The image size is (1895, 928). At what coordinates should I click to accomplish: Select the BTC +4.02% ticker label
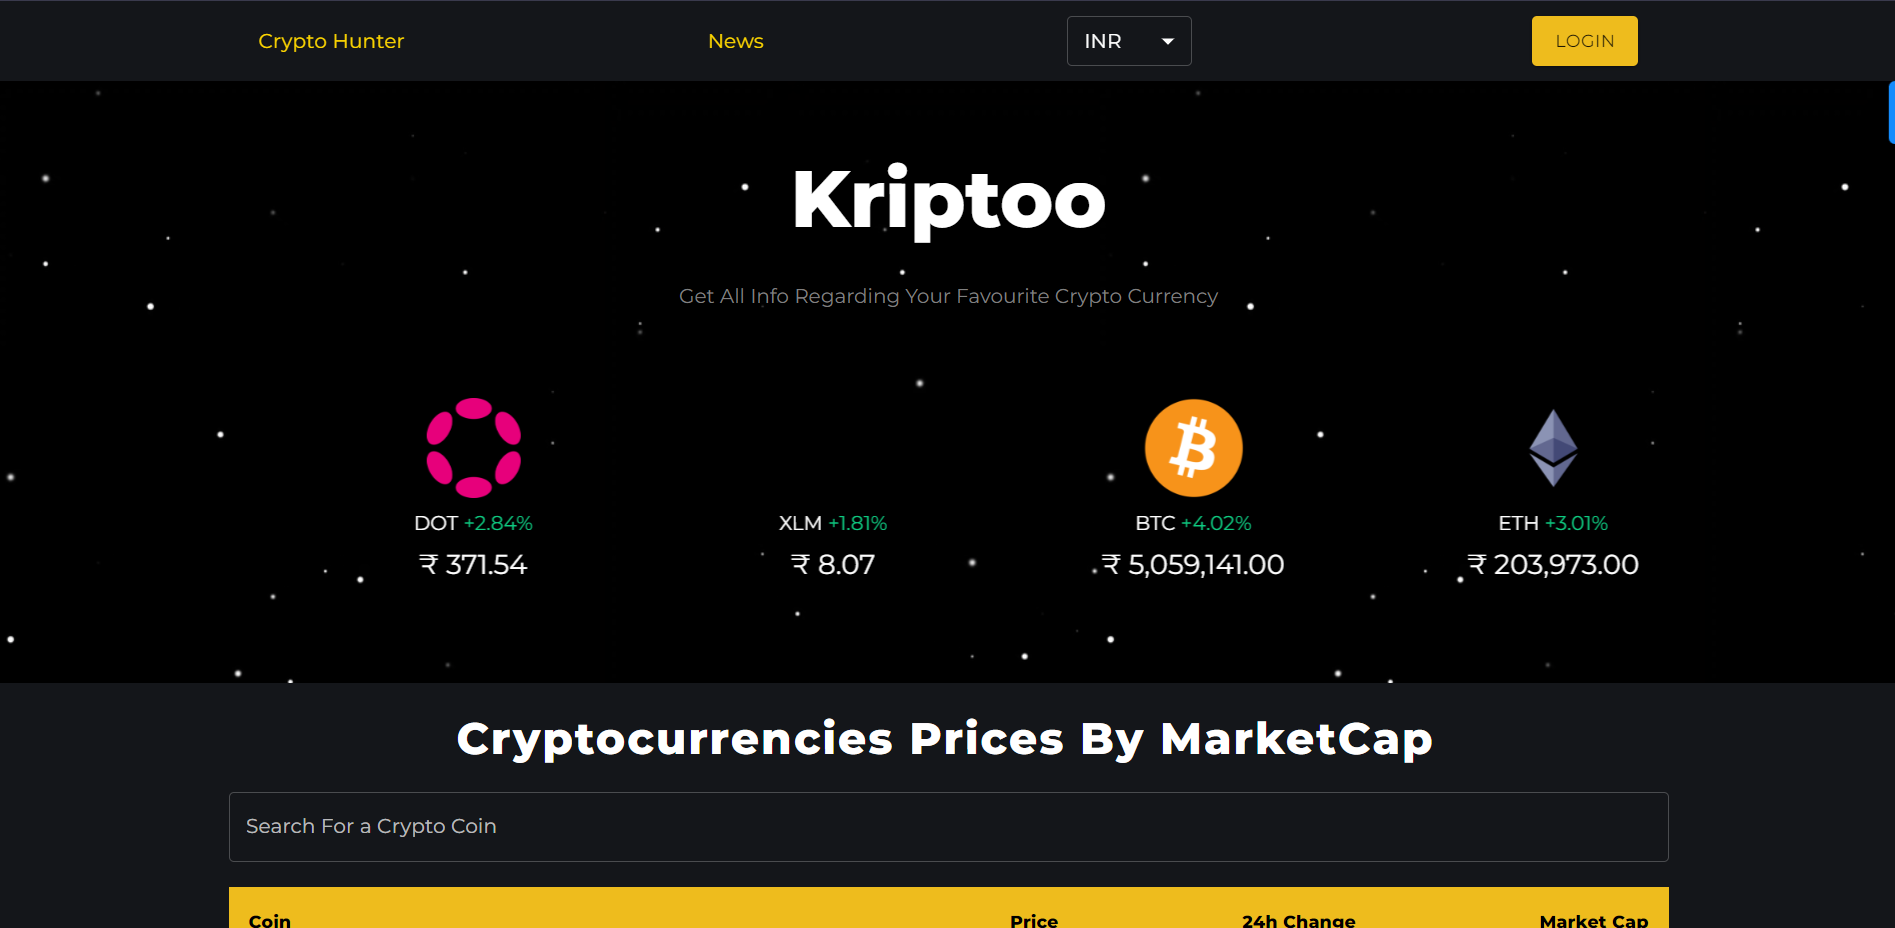tap(1193, 523)
